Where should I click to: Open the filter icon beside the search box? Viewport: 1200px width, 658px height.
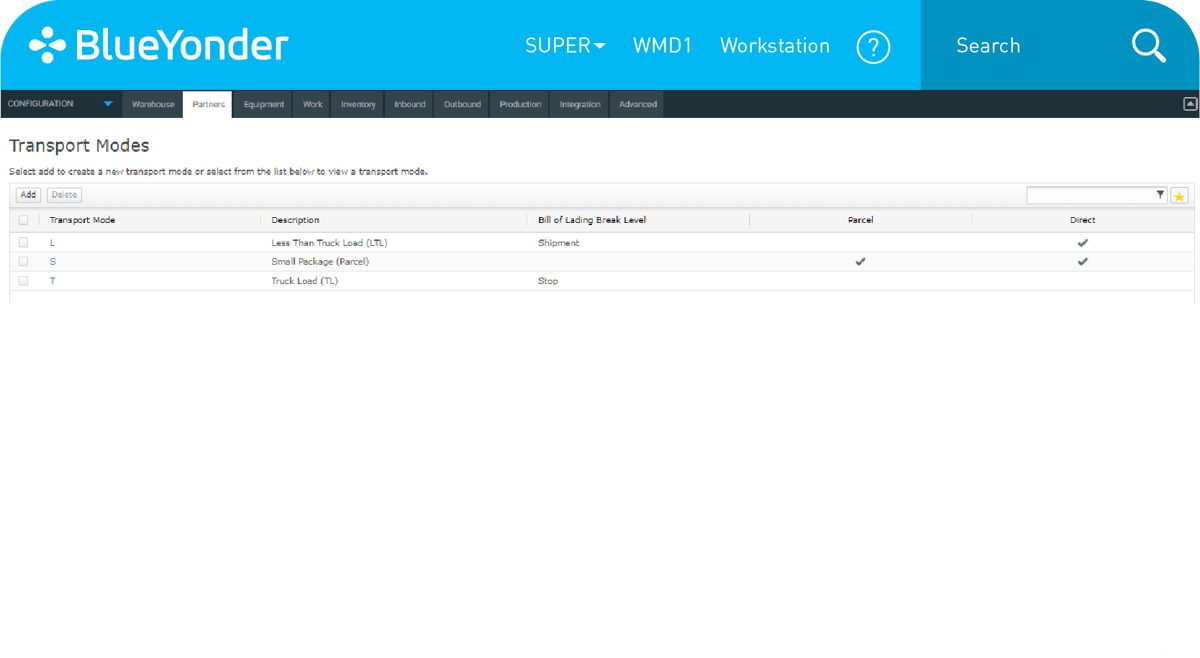point(1158,194)
